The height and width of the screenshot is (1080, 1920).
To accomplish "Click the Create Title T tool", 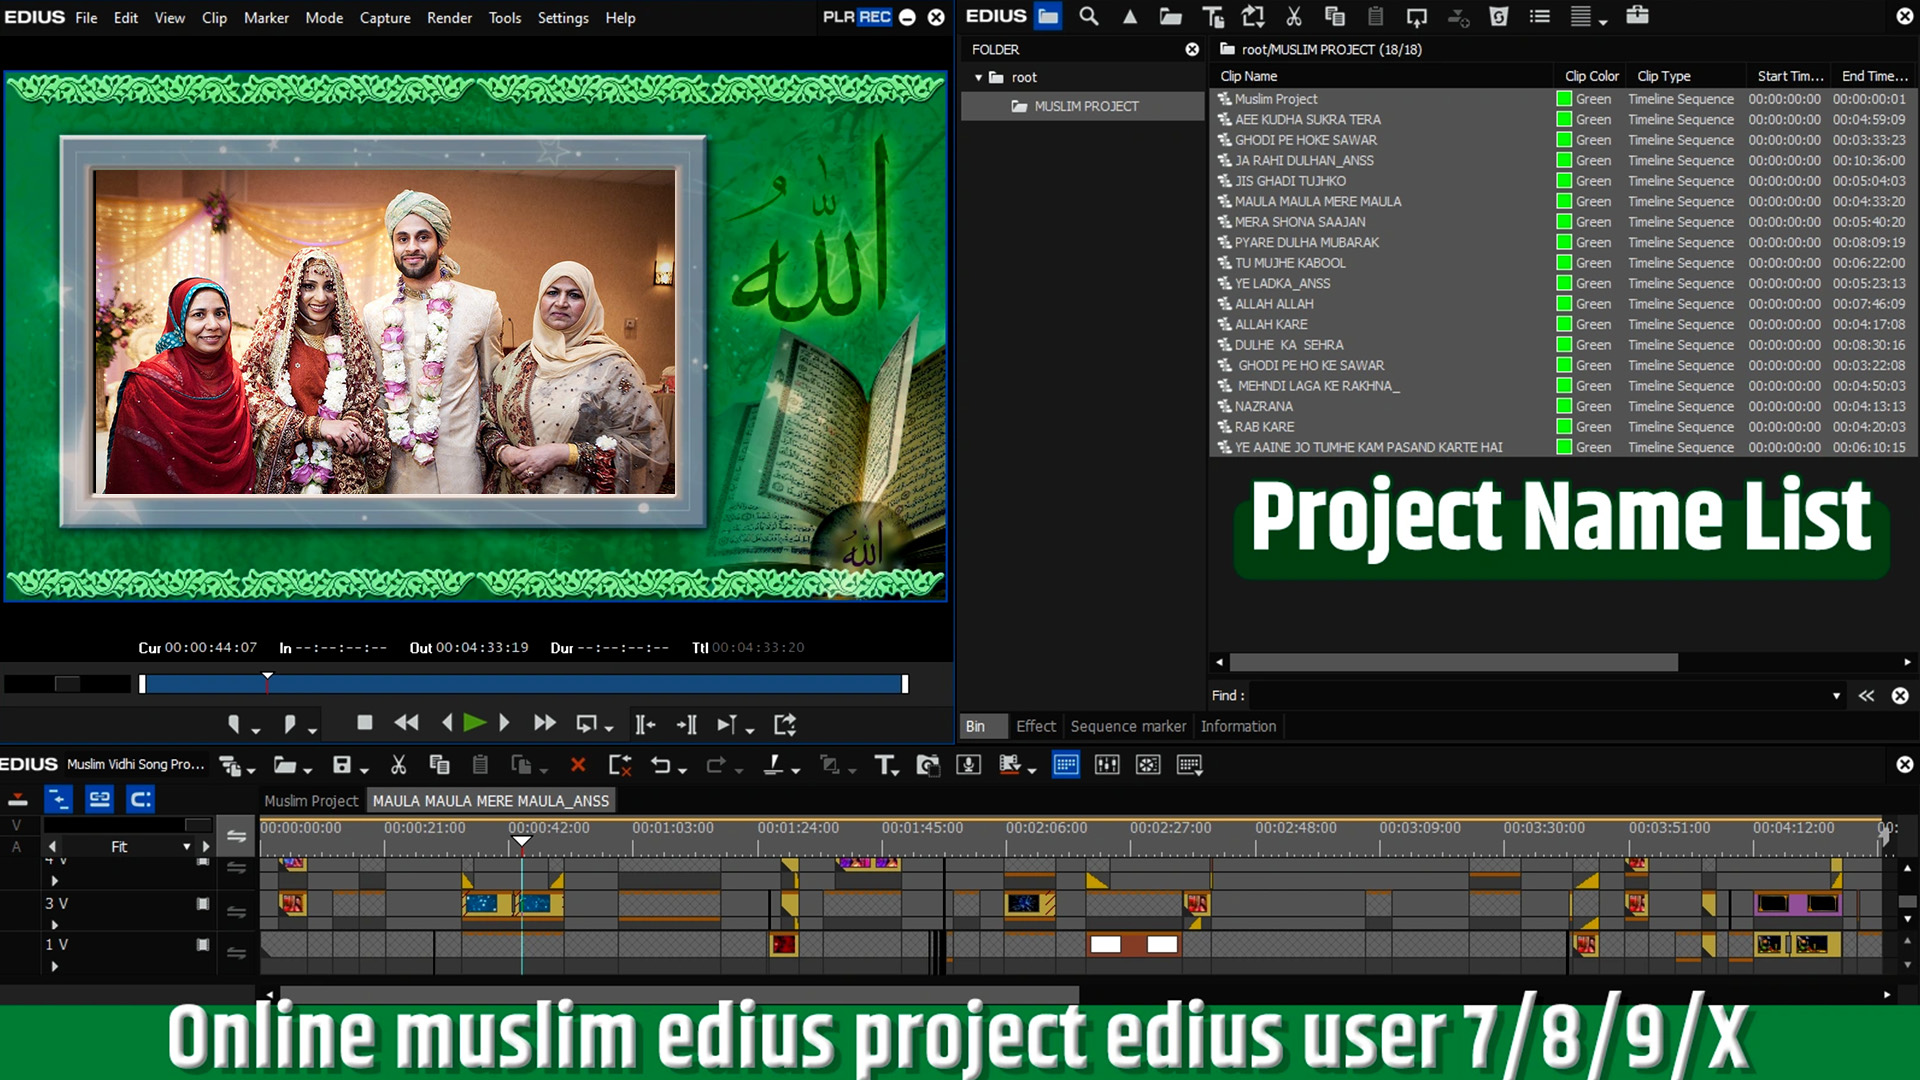I will coord(884,765).
